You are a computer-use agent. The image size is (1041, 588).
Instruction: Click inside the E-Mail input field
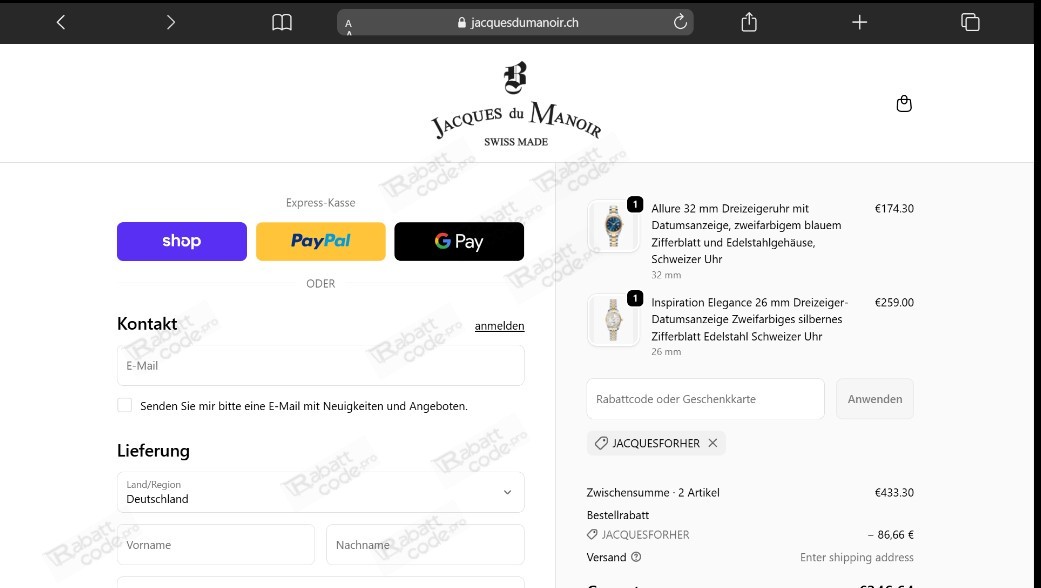tap(320, 365)
